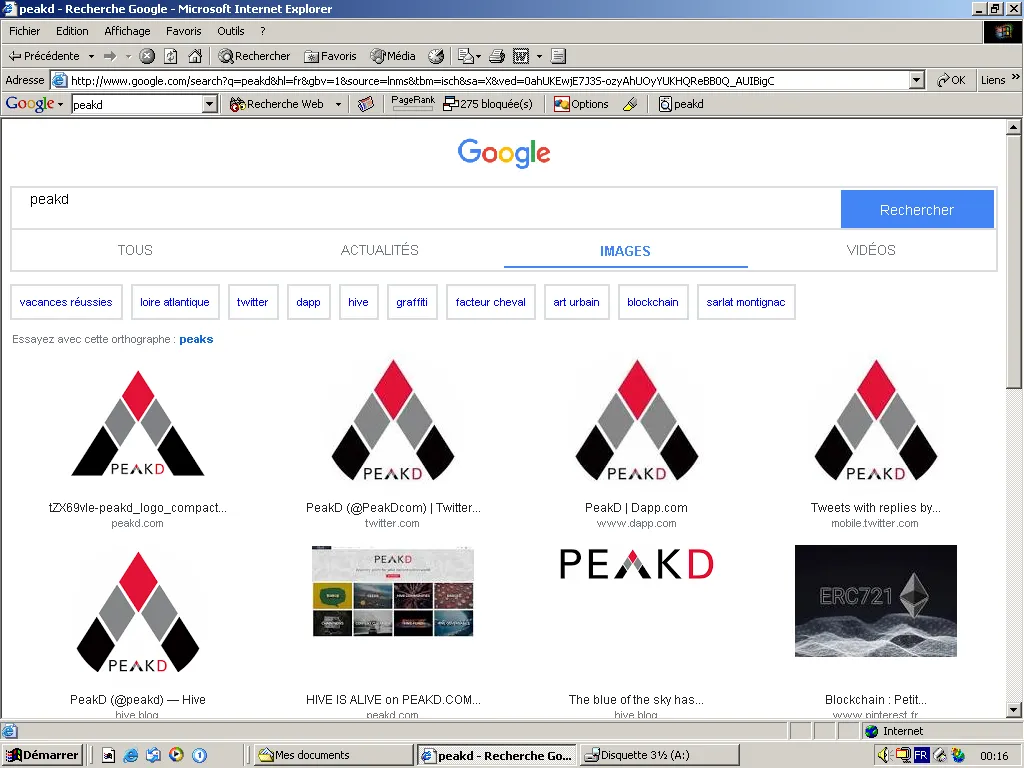Open the Média toolbar panel
The height and width of the screenshot is (768, 1024).
click(x=392, y=56)
